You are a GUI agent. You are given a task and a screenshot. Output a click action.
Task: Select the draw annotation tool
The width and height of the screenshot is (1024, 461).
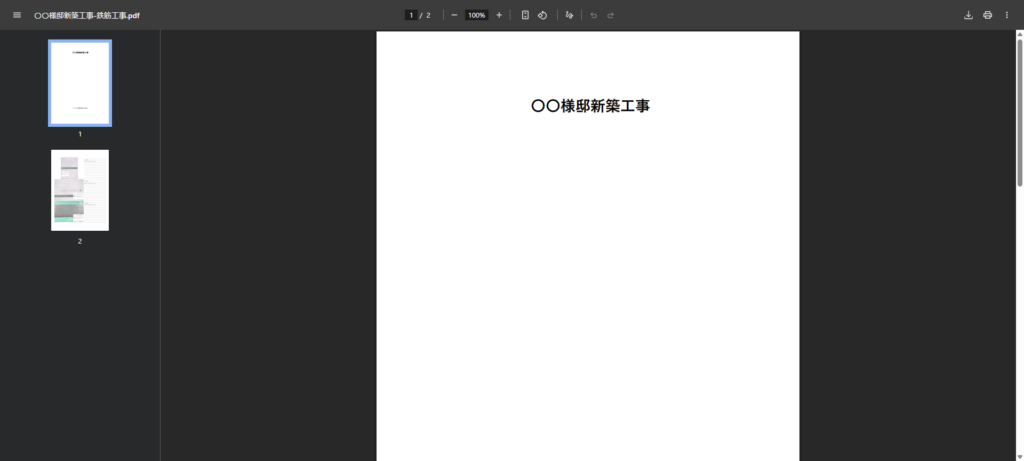coord(569,15)
